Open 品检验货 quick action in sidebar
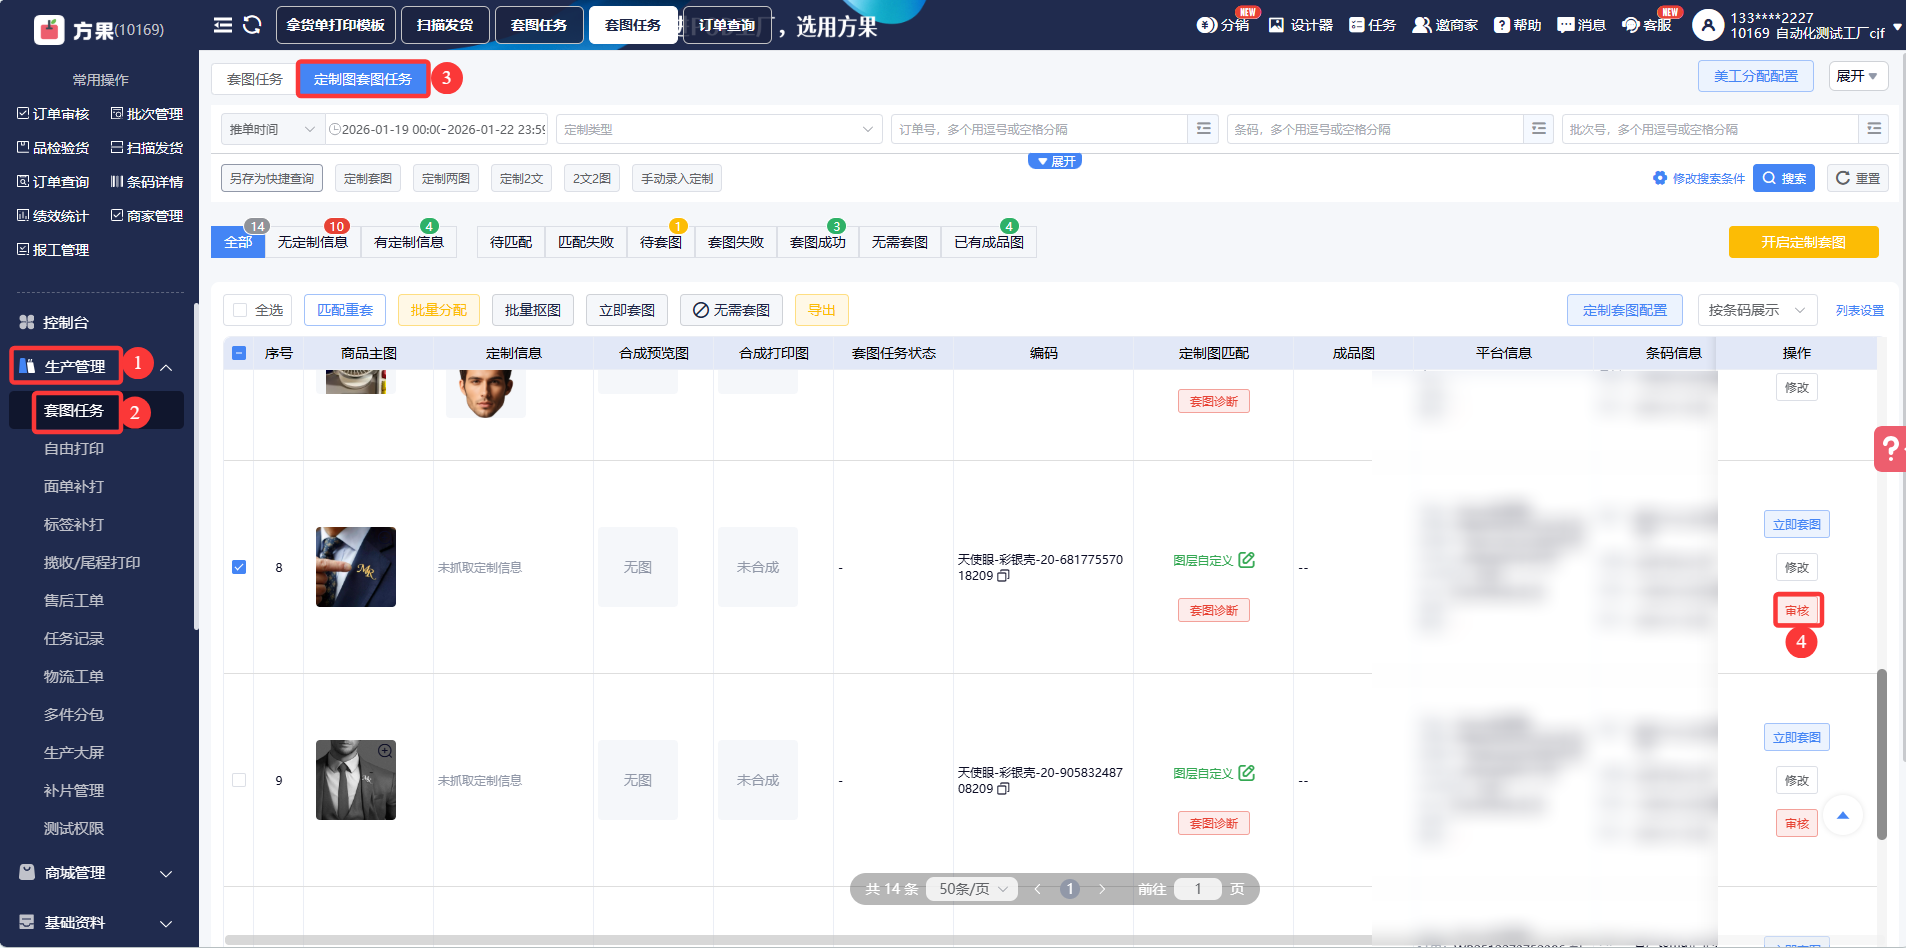Screen dimensions: 1906x948 53,148
